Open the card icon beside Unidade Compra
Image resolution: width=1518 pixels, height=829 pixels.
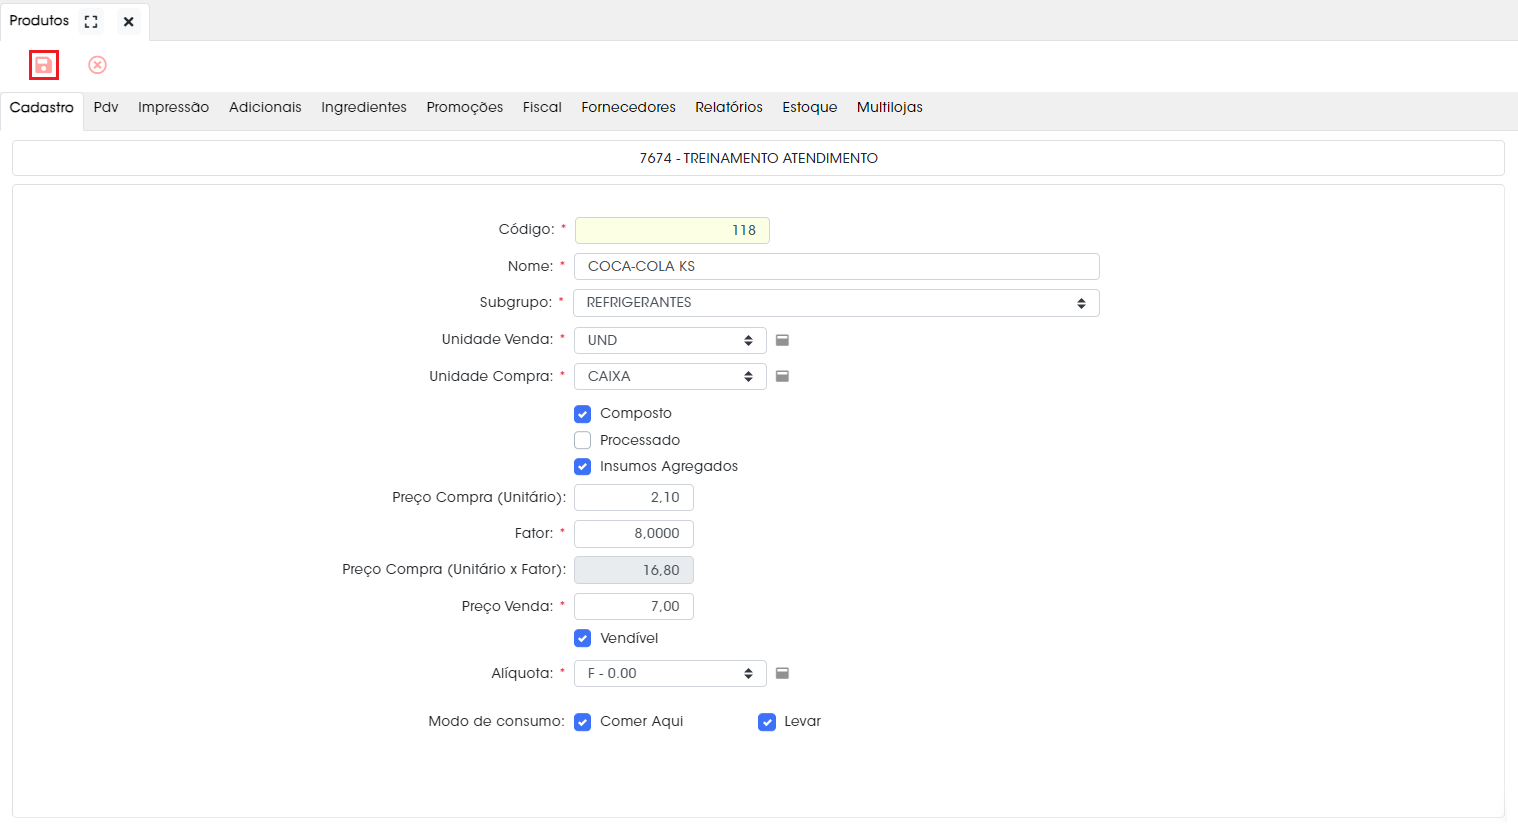783,376
